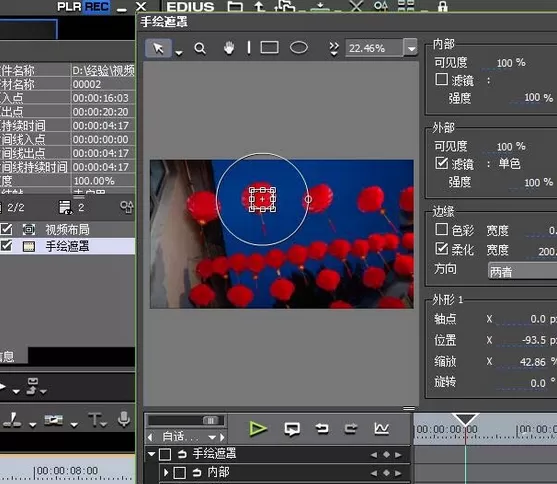Play the mask preview with green play button
Viewport: 557px width, 484px height.
pyautogui.click(x=258, y=429)
